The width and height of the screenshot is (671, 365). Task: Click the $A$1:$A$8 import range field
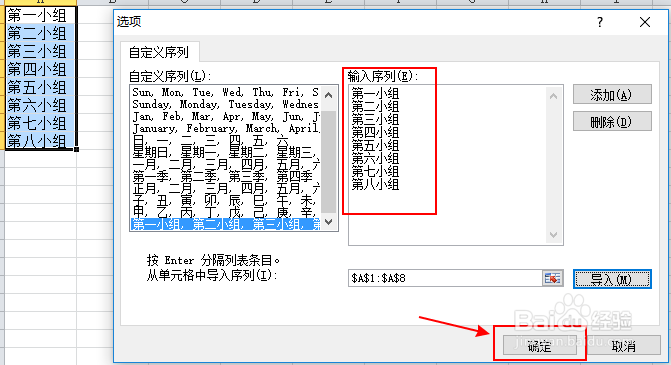point(445,279)
